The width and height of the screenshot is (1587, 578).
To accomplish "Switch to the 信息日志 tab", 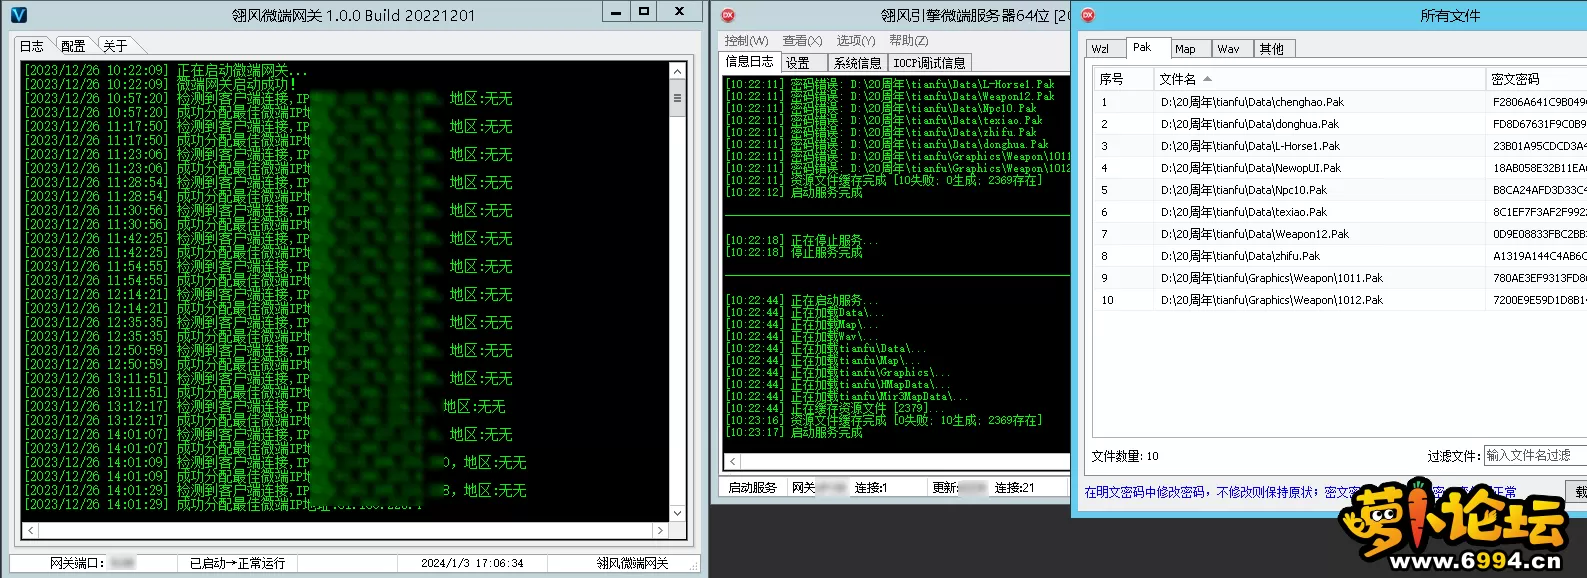I will point(749,62).
